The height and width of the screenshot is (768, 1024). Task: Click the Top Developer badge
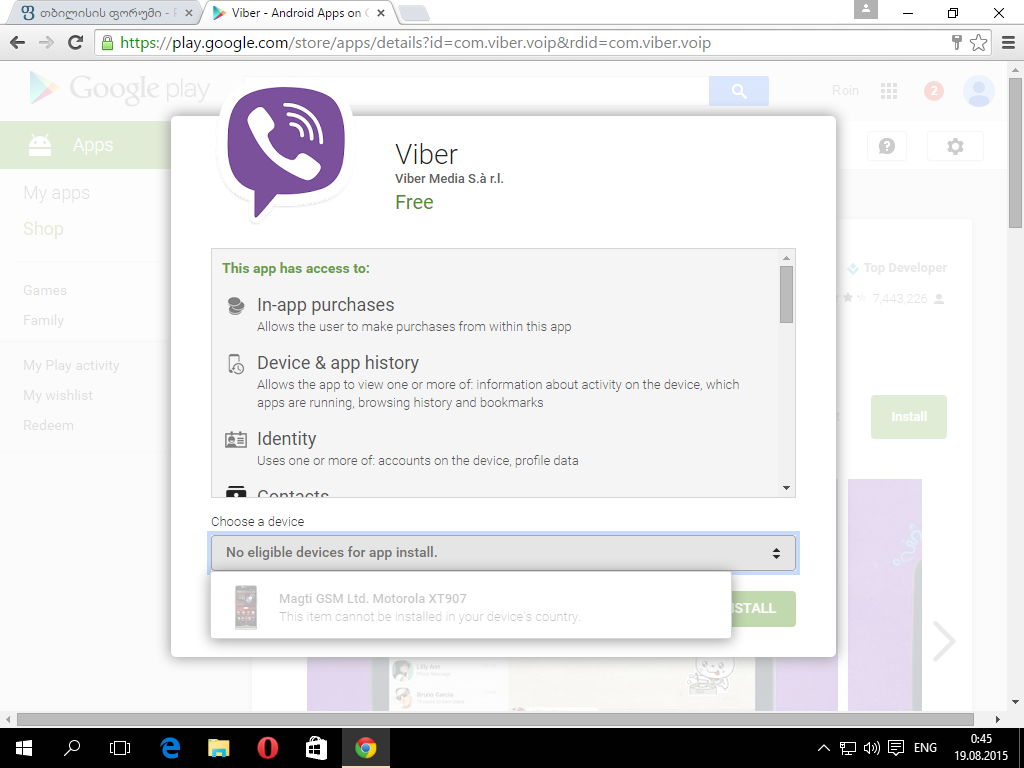[897, 268]
